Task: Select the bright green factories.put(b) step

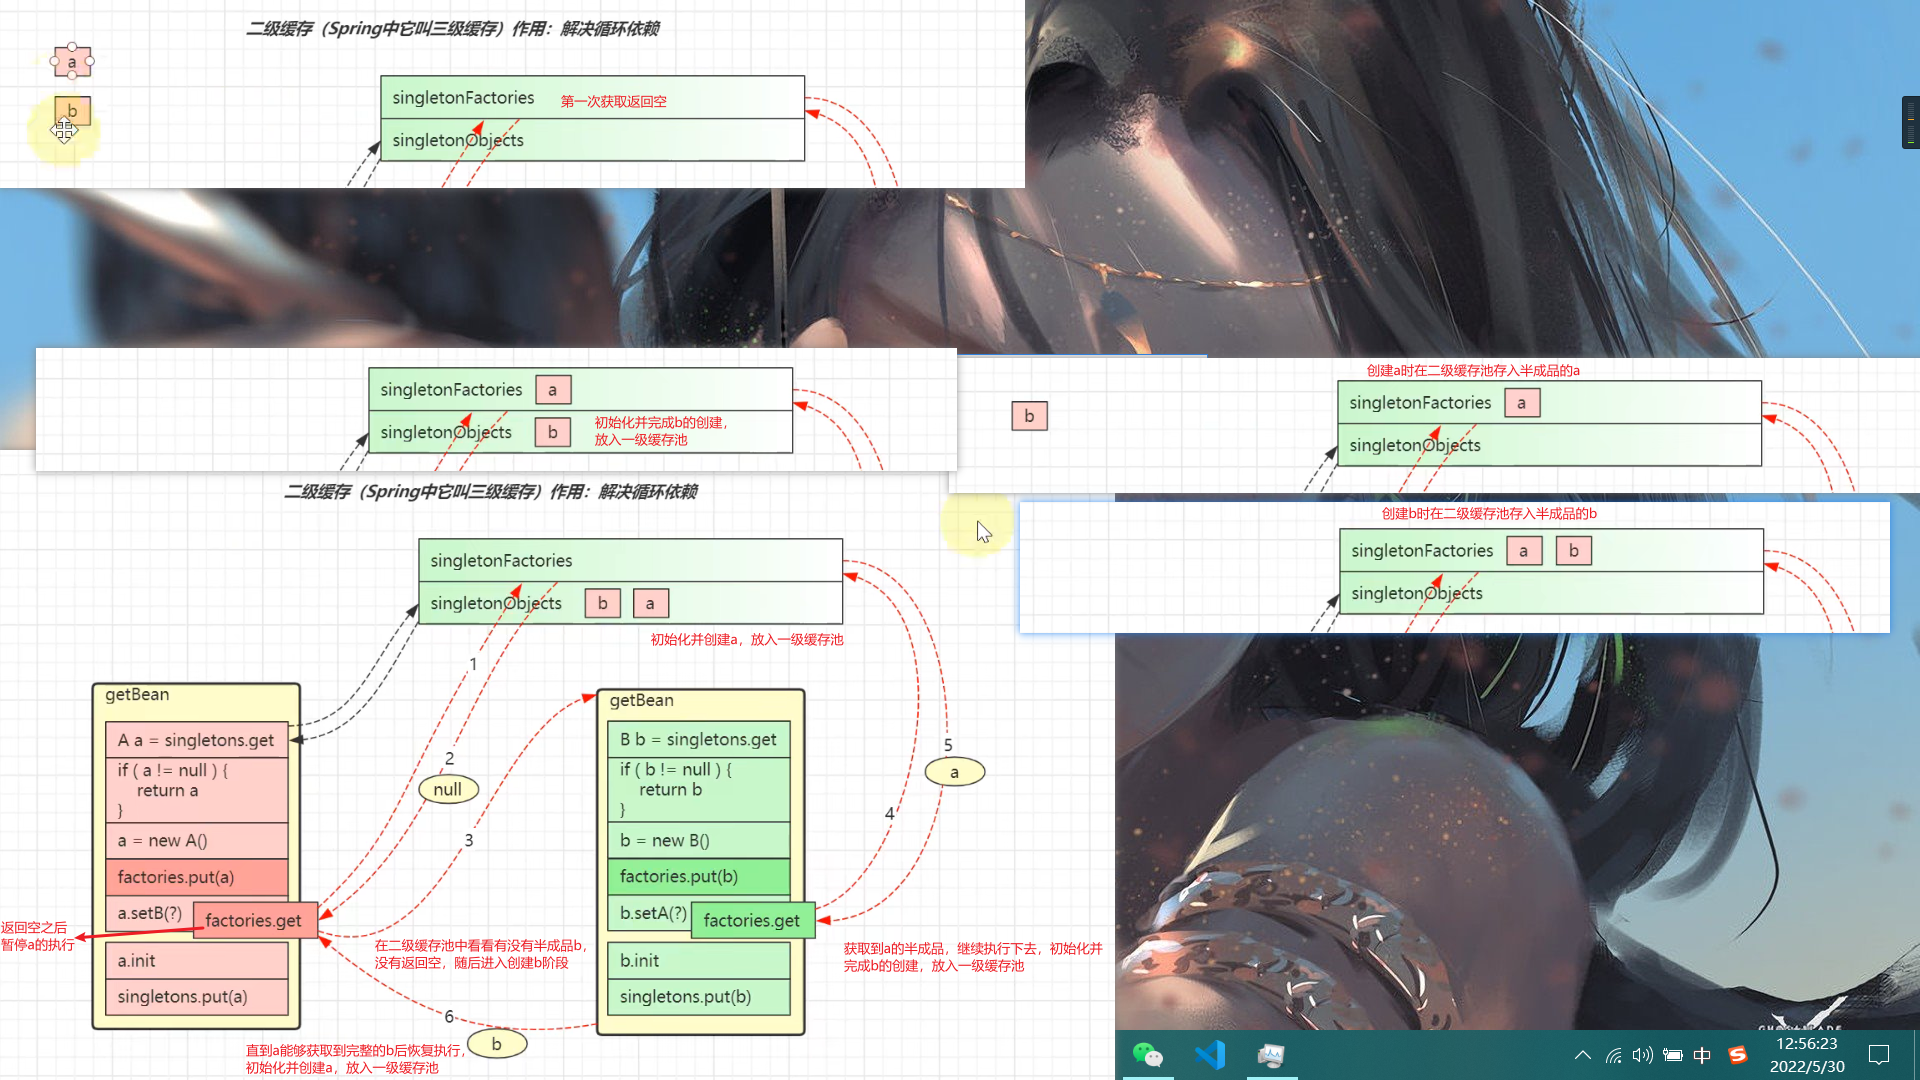Action: 698,877
